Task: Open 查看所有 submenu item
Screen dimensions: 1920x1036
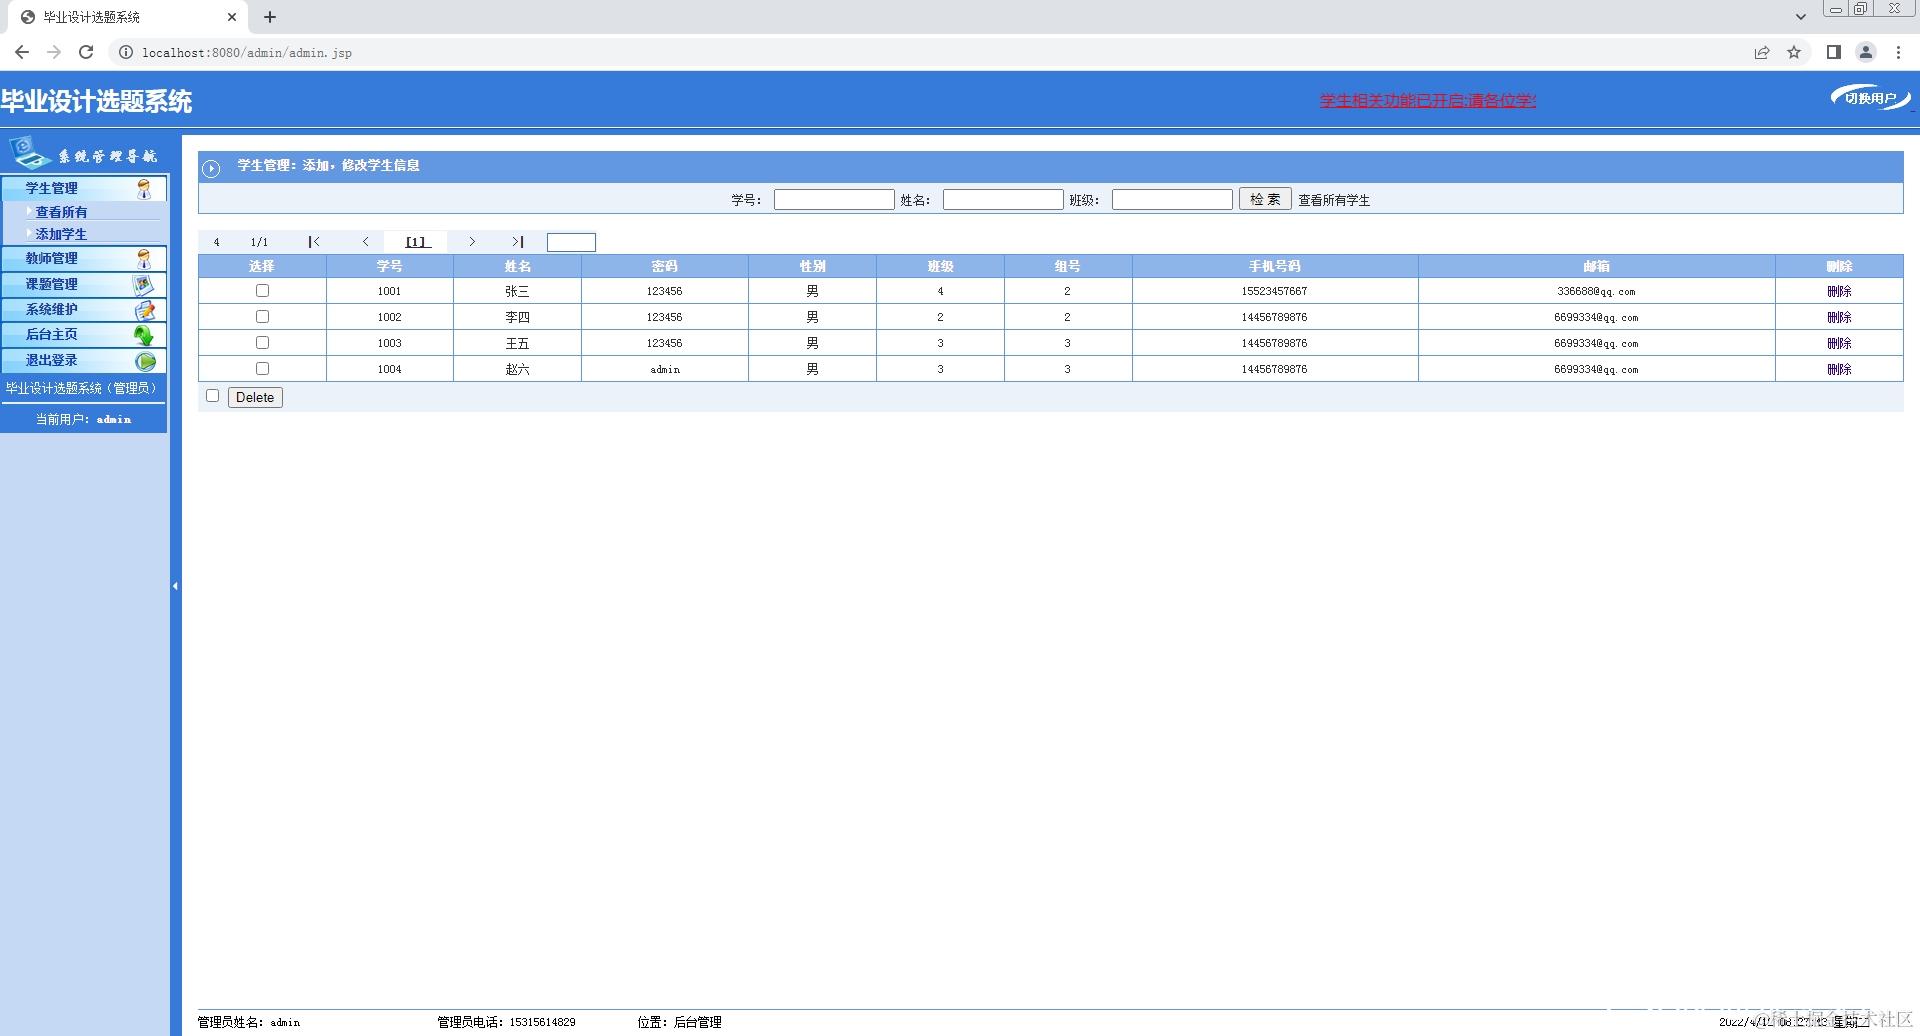Action: [61, 212]
